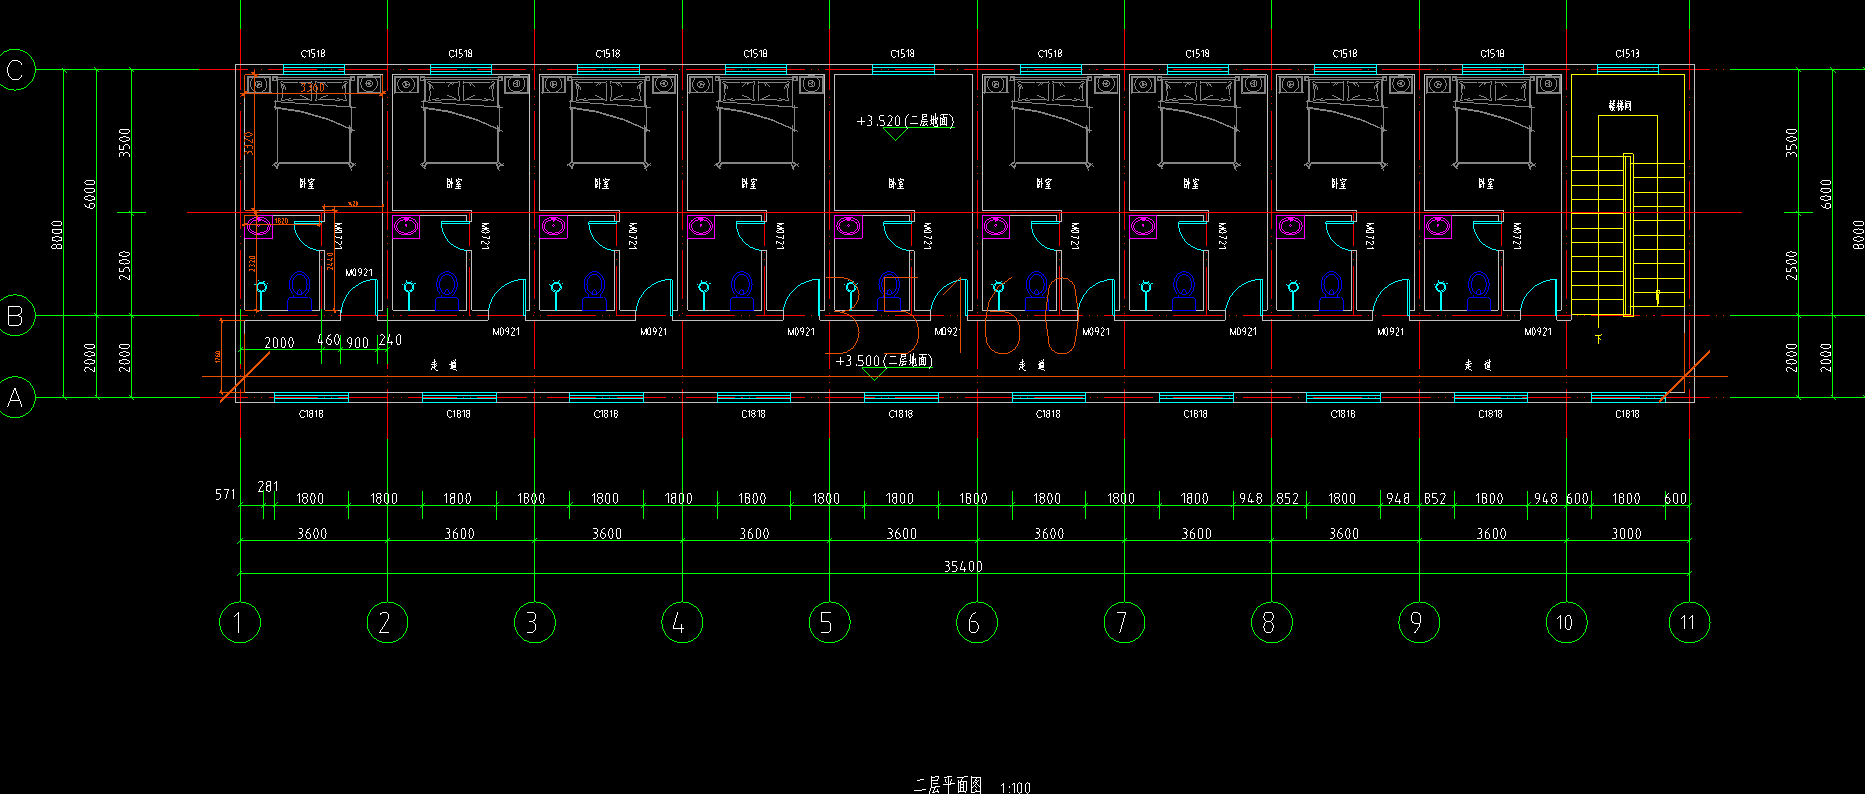Screen dimensions: 1865x794
Task: Click the 卧室 label under the +3.520 elevation
Action: click(x=896, y=183)
